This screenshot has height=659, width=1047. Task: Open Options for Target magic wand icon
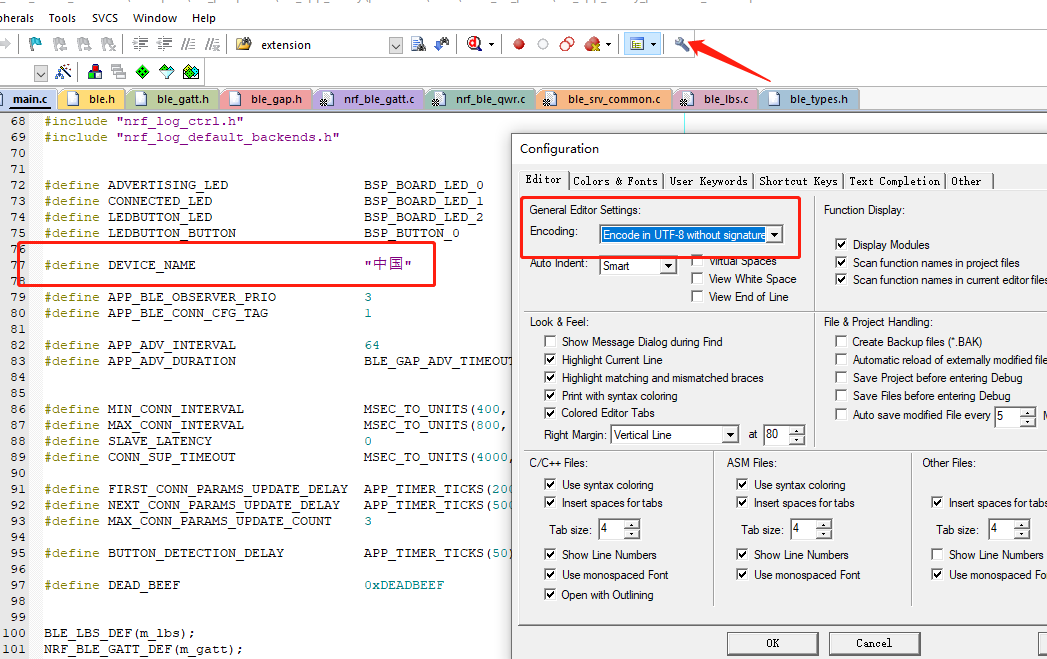pyautogui.click(x=63, y=71)
